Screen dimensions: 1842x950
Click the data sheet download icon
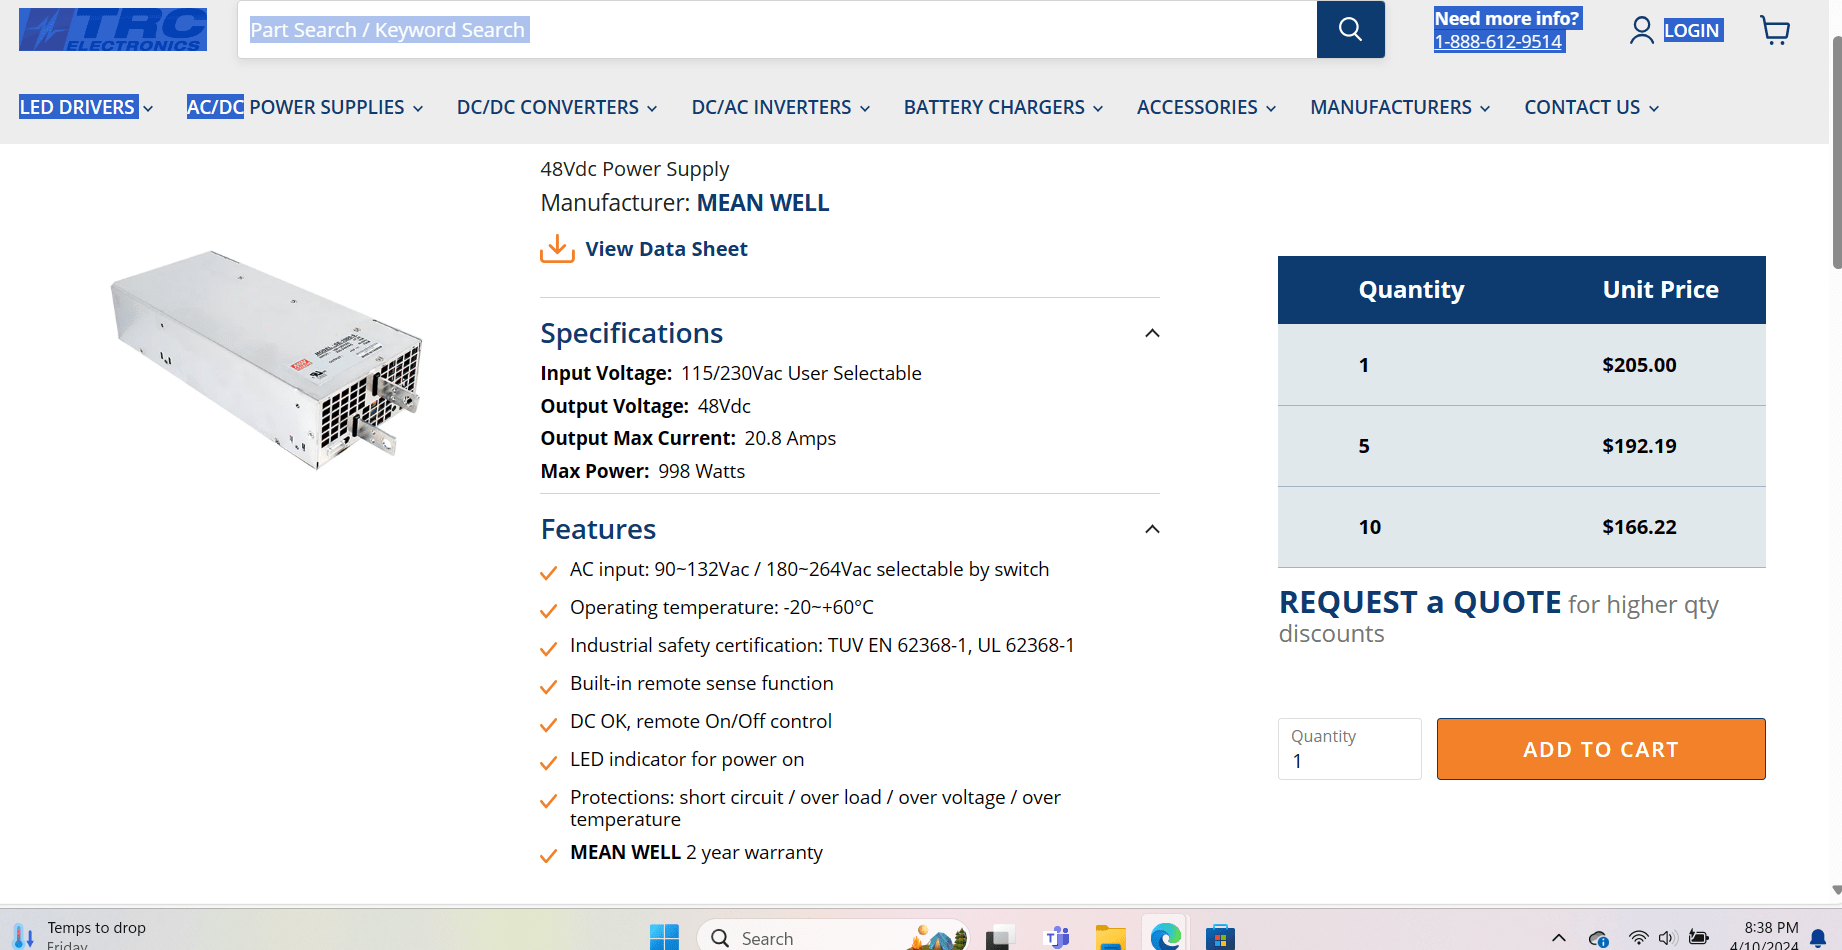(x=557, y=249)
